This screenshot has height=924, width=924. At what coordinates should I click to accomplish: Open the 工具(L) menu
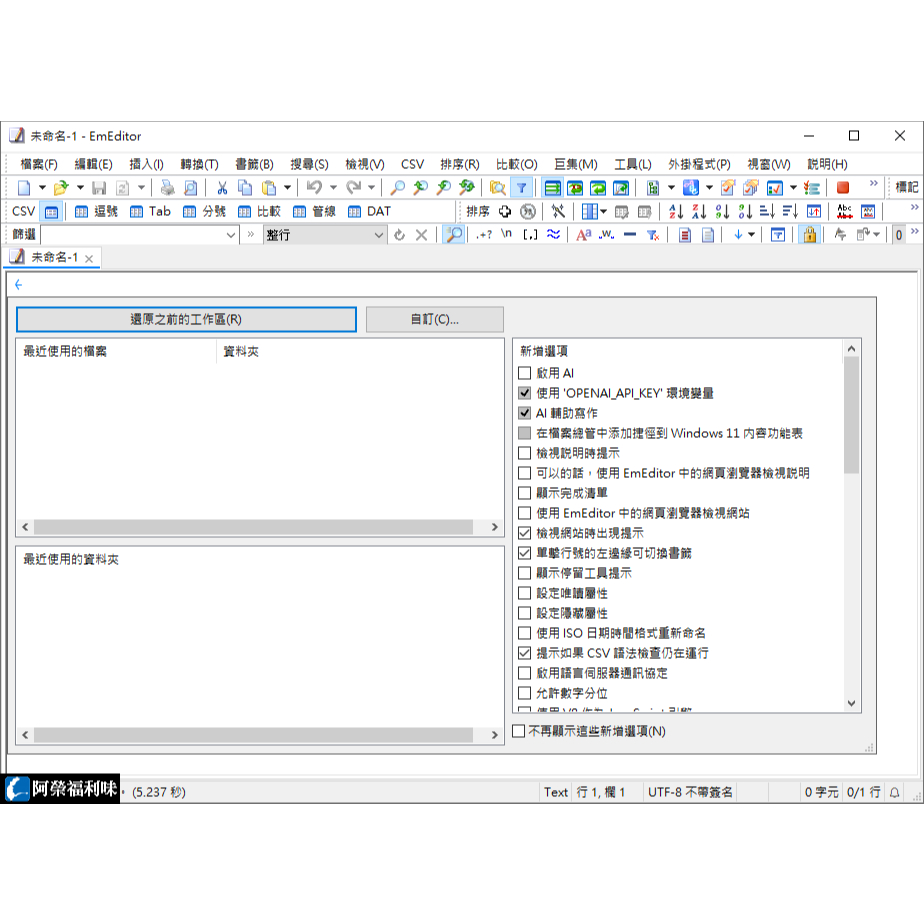click(632, 164)
